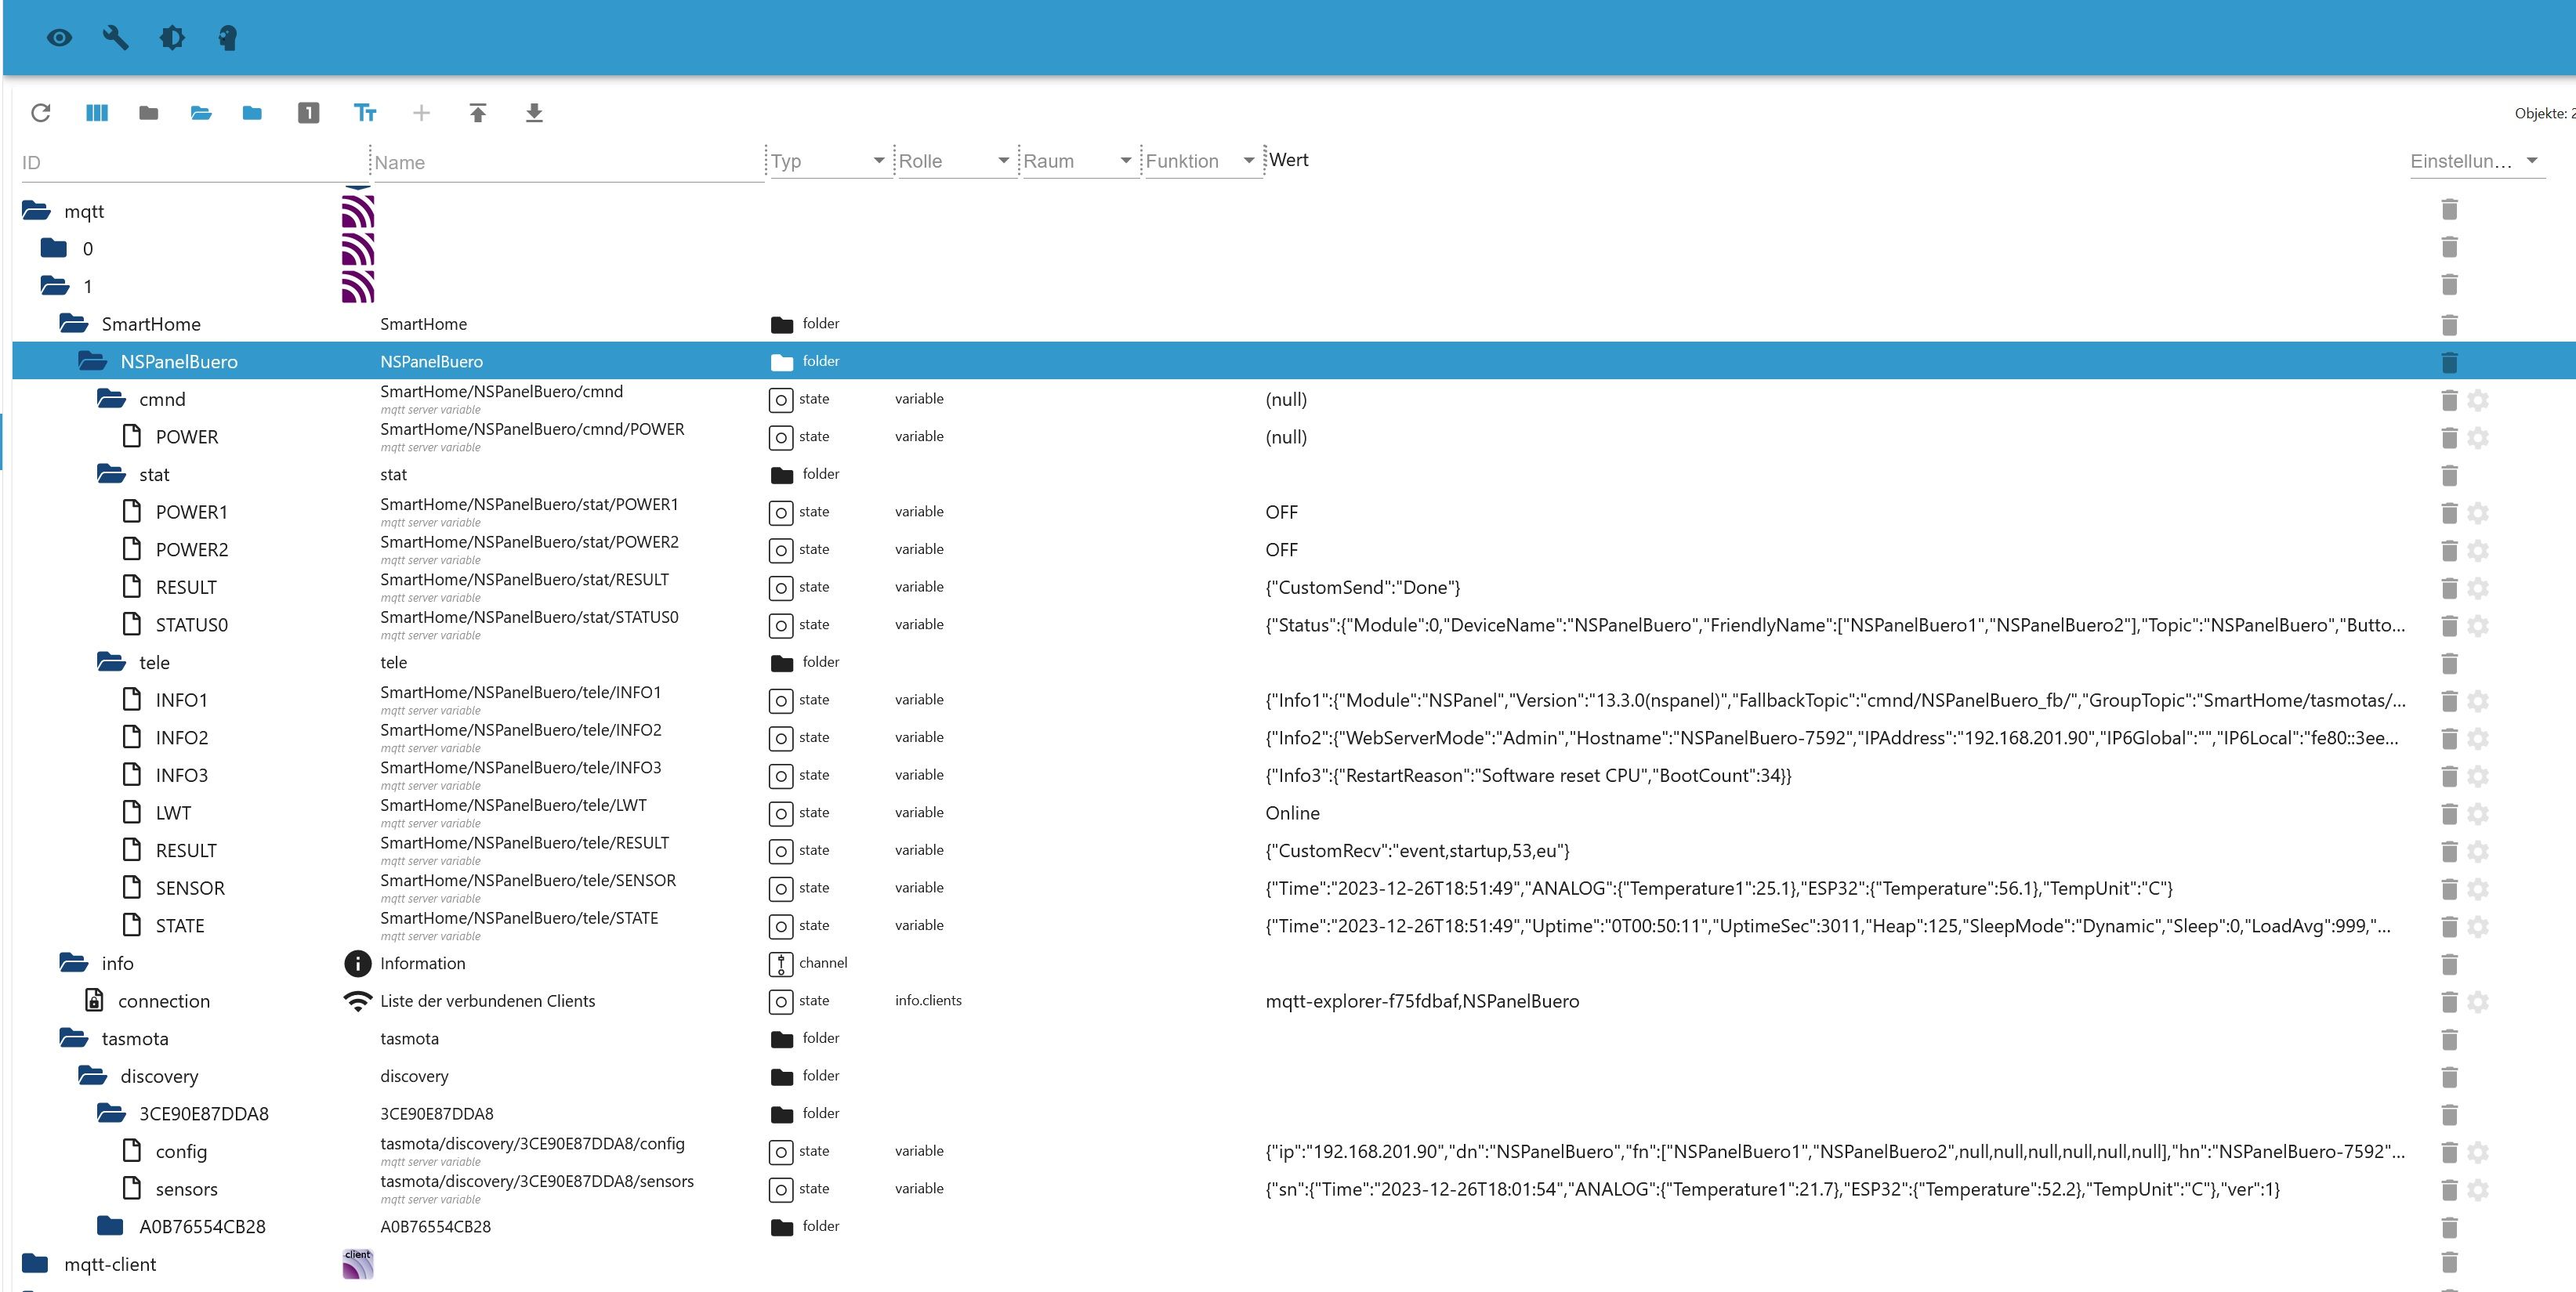Open column manager icon
Screen dimensions: 2576x1292
tap(97, 113)
